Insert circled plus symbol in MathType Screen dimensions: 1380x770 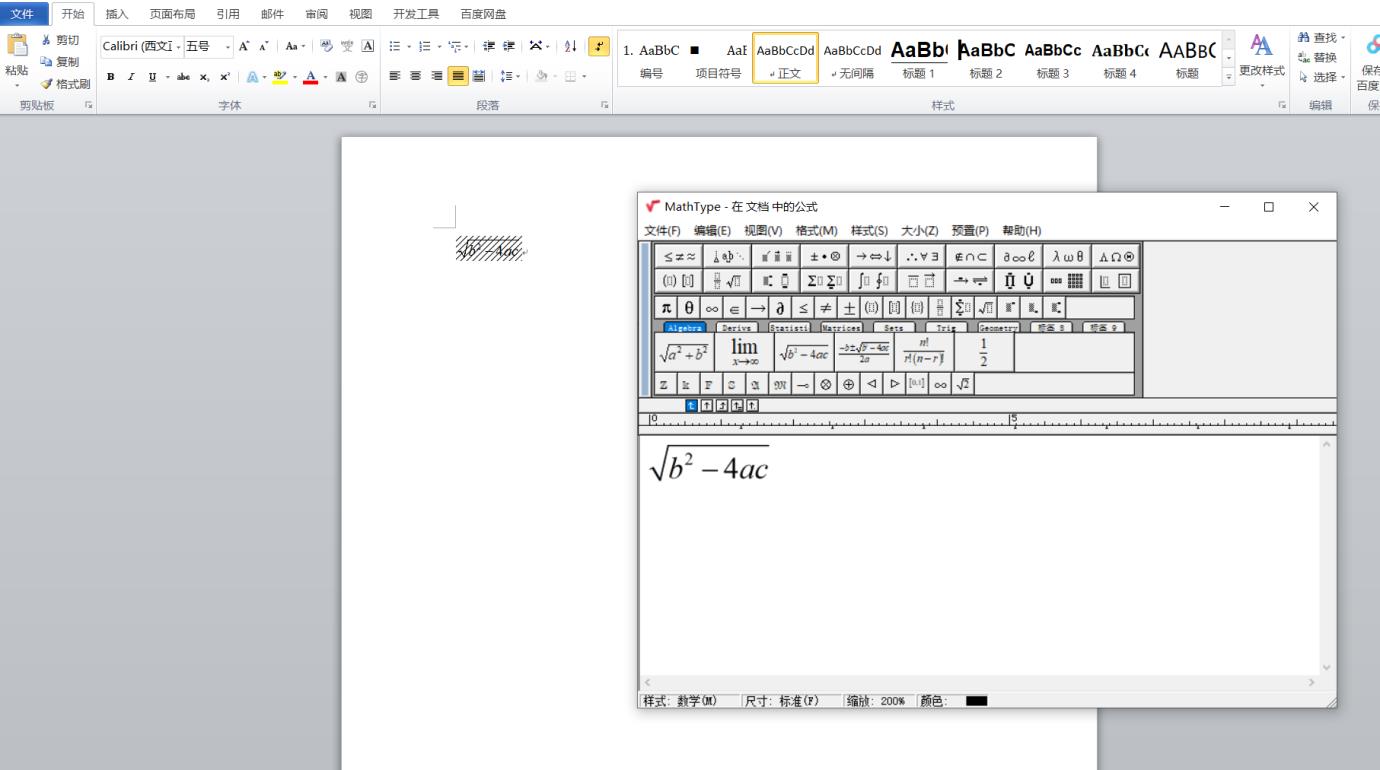tap(848, 384)
